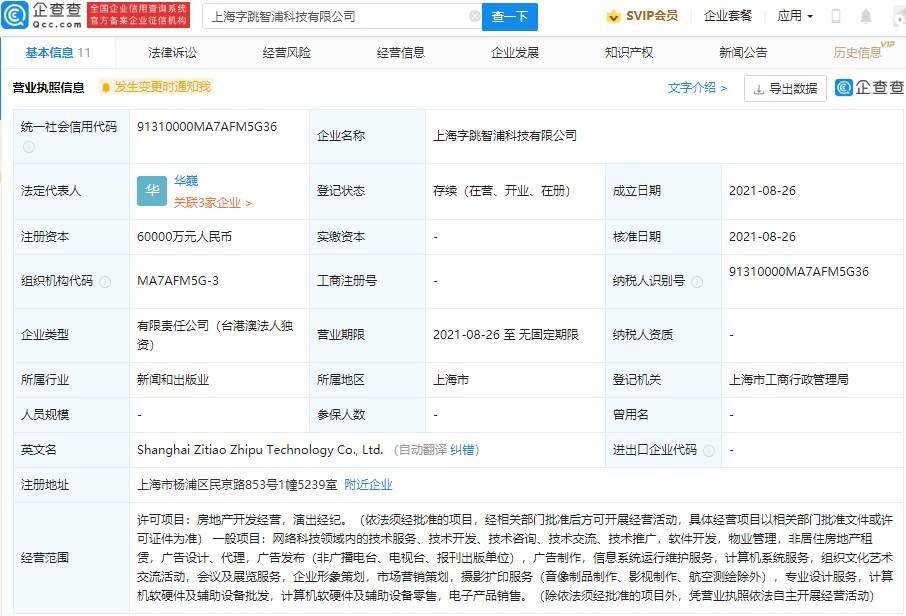Viewport: 906px width, 616px height.
Task: Click the 企业名称 value in table
Action: tap(505, 136)
